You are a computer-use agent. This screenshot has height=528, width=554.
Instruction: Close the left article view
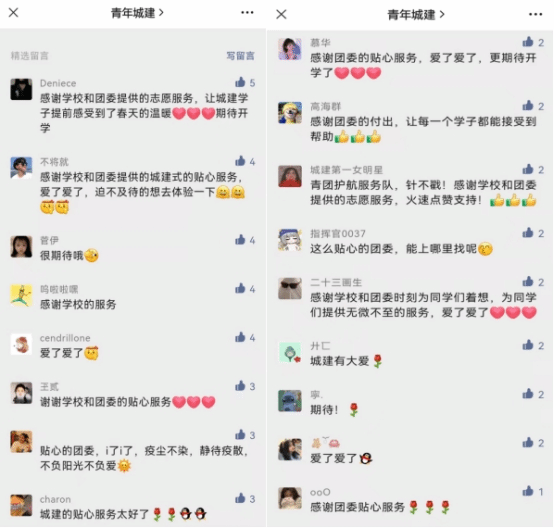click(x=13, y=13)
